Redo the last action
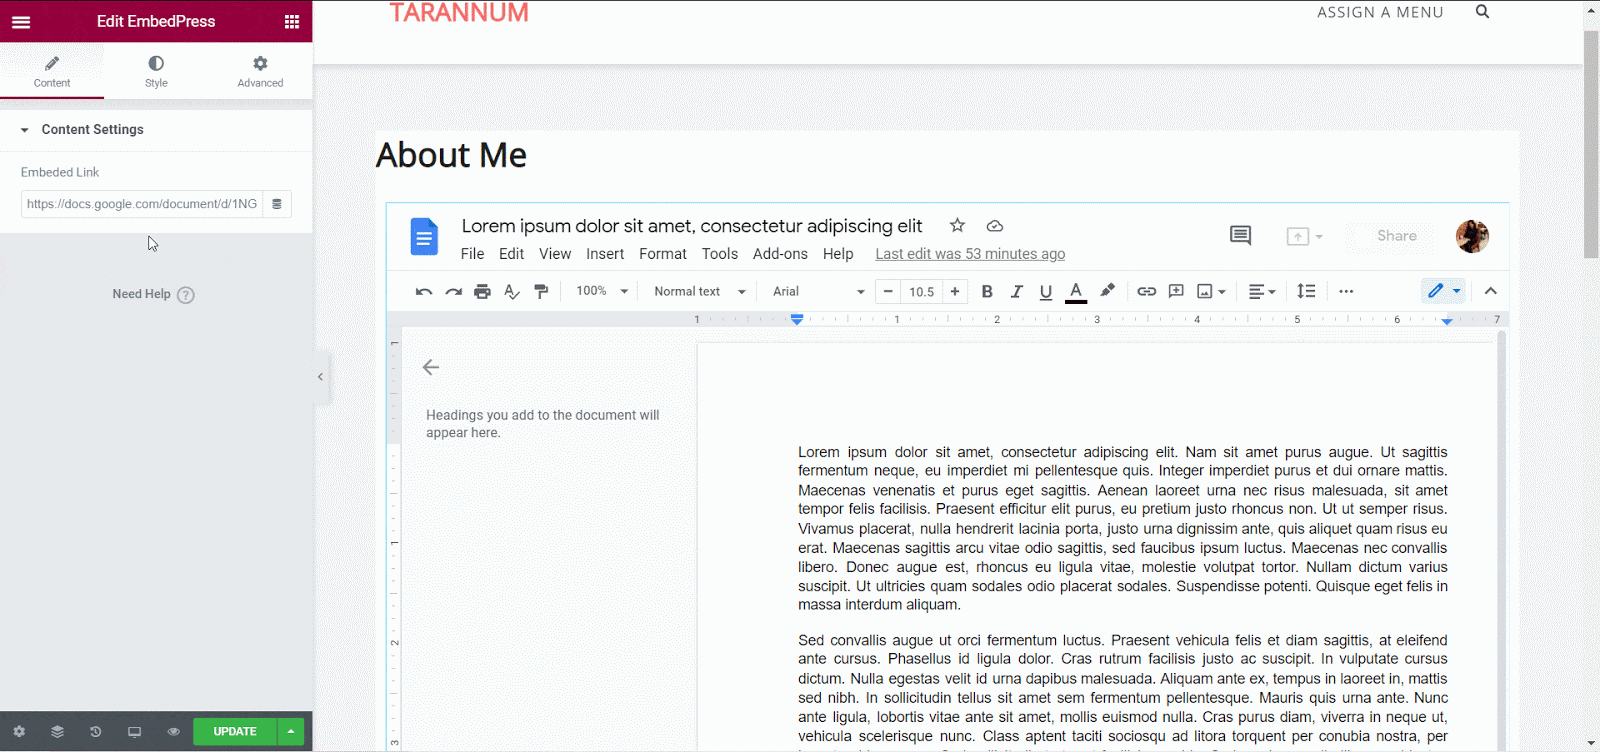The height and width of the screenshot is (752, 1600). pyautogui.click(x=453, y=291)
